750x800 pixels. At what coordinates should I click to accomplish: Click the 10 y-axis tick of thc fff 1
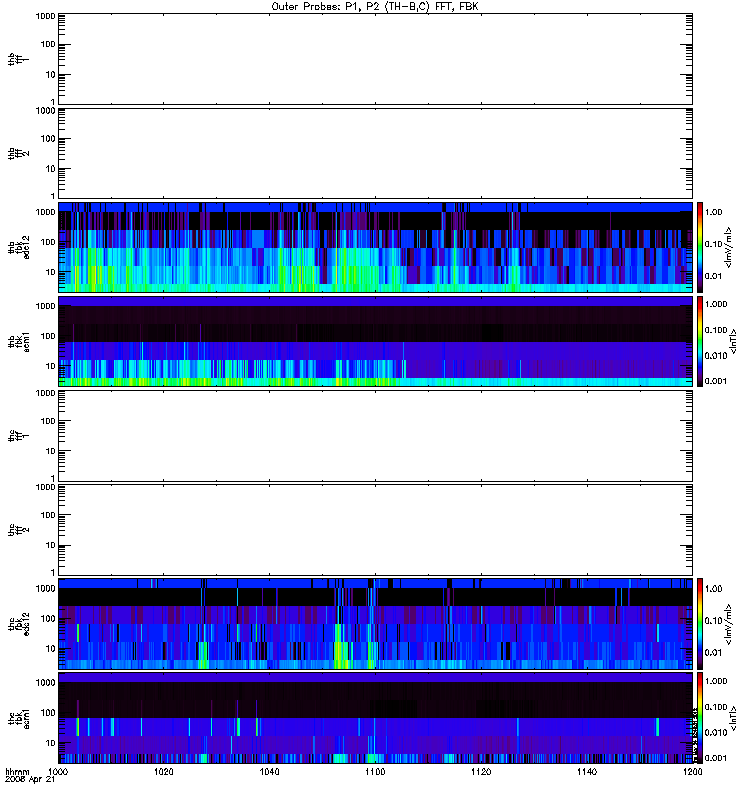point(51,452)
